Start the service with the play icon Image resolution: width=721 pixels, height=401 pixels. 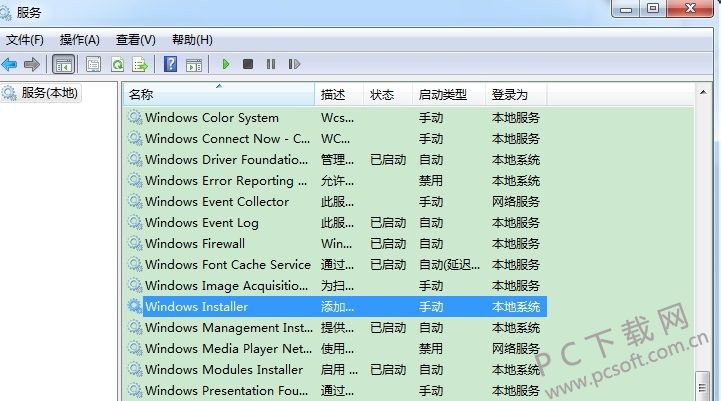226,64
